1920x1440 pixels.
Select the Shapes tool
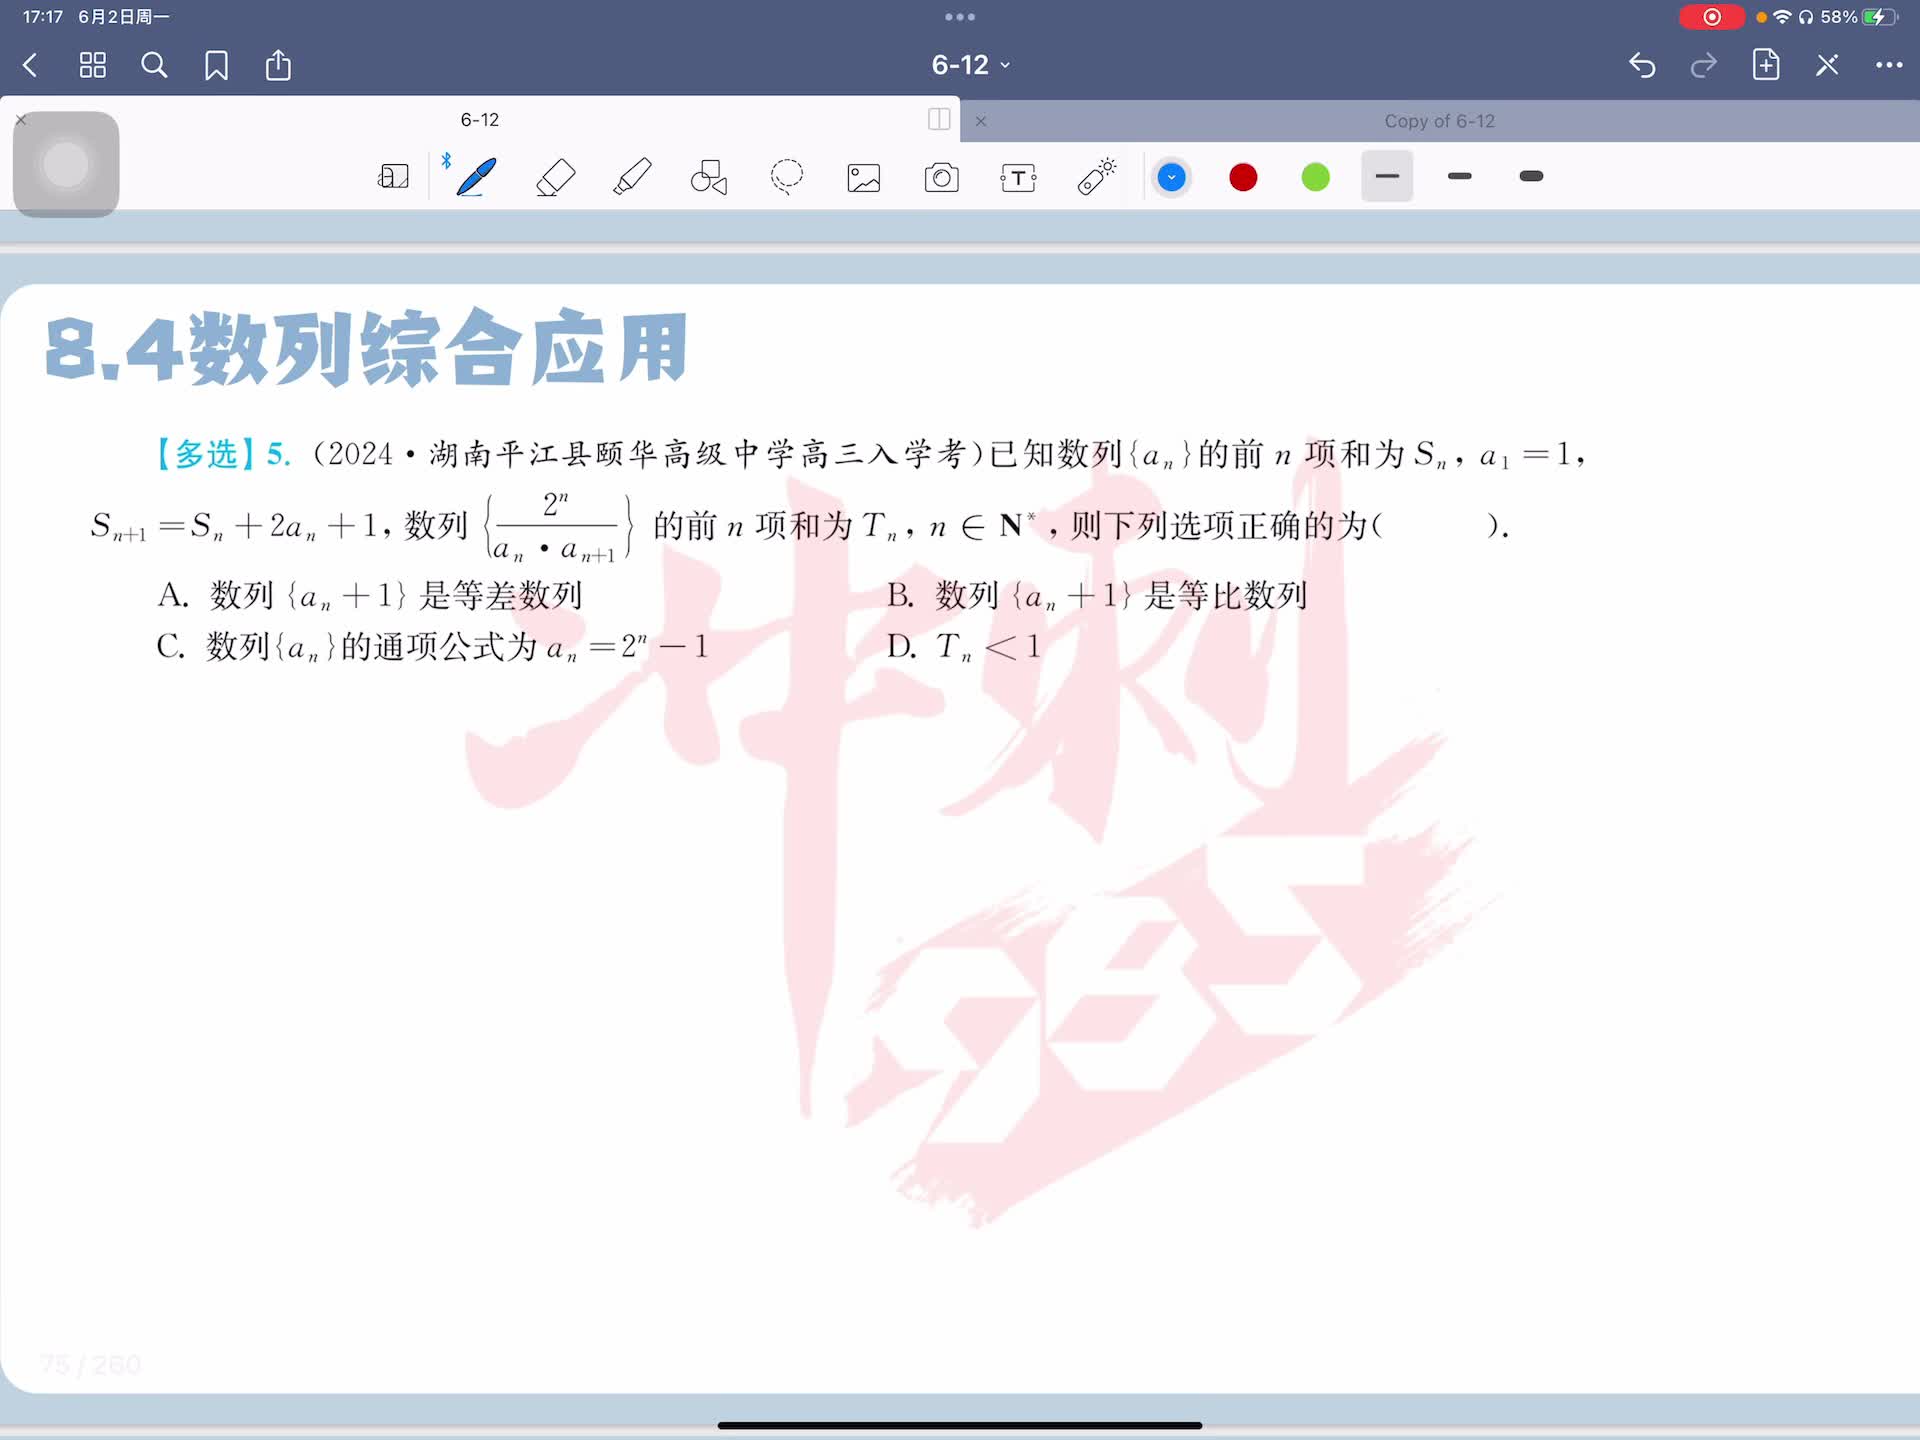[709, 177]
